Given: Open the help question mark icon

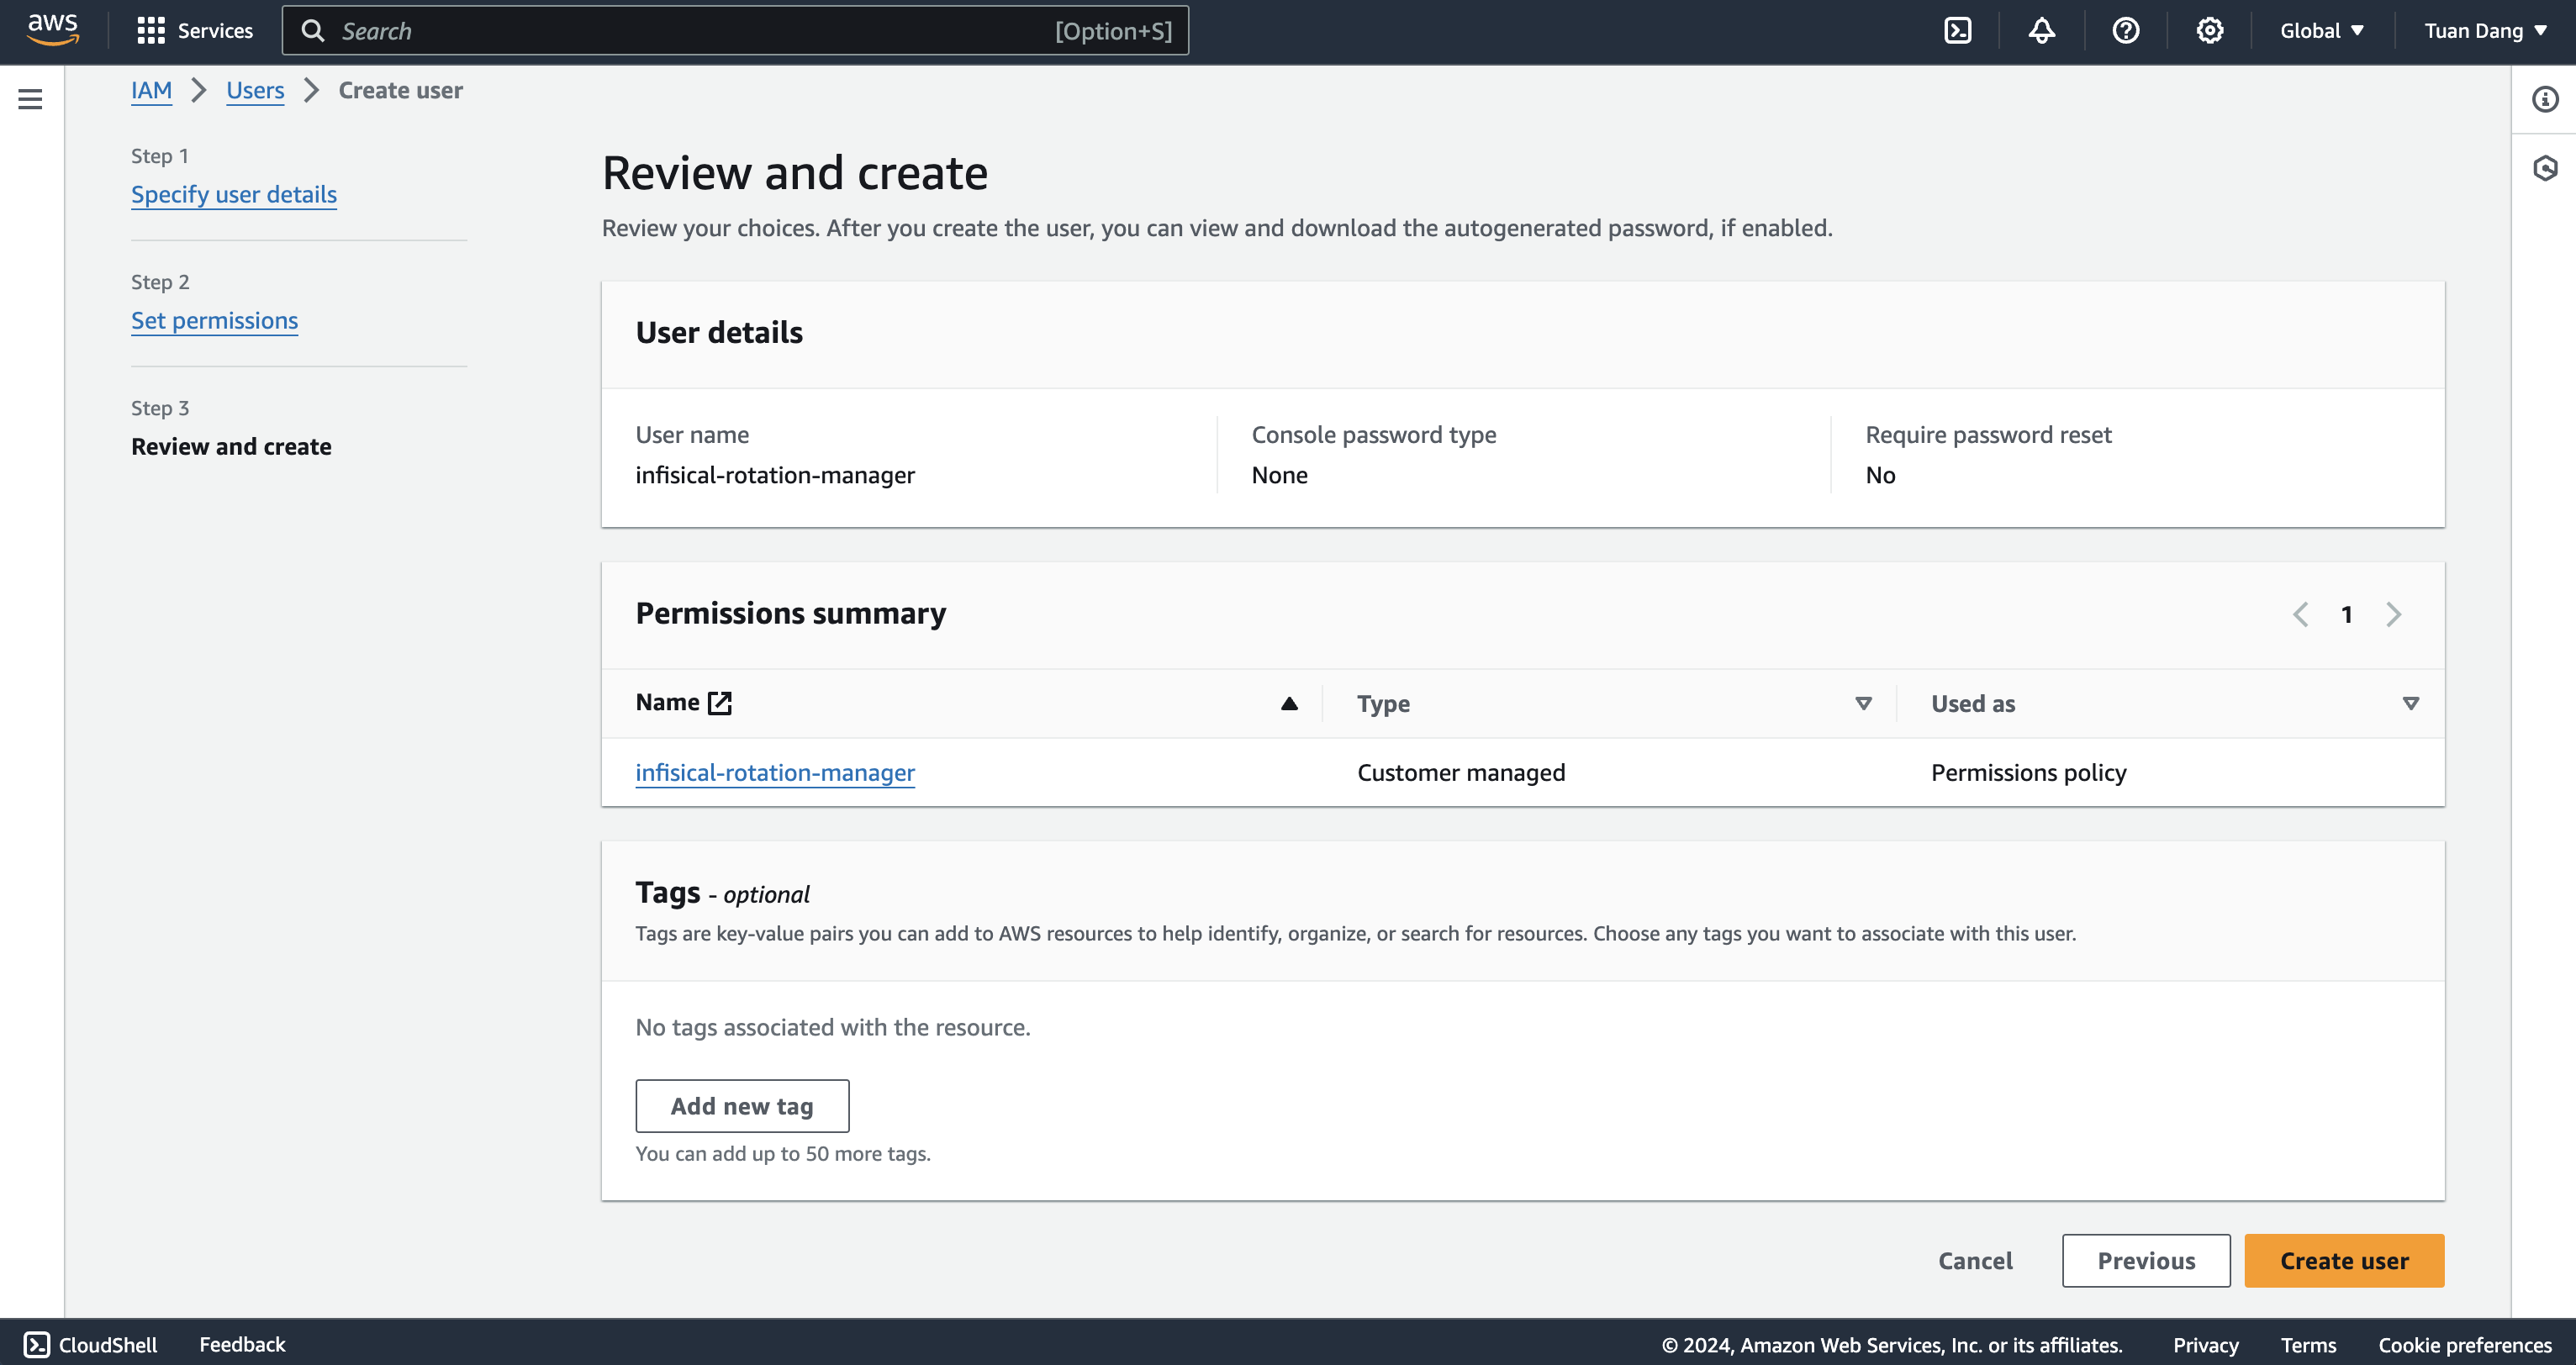Looking at the screenshot, I should pos(2125,31).
